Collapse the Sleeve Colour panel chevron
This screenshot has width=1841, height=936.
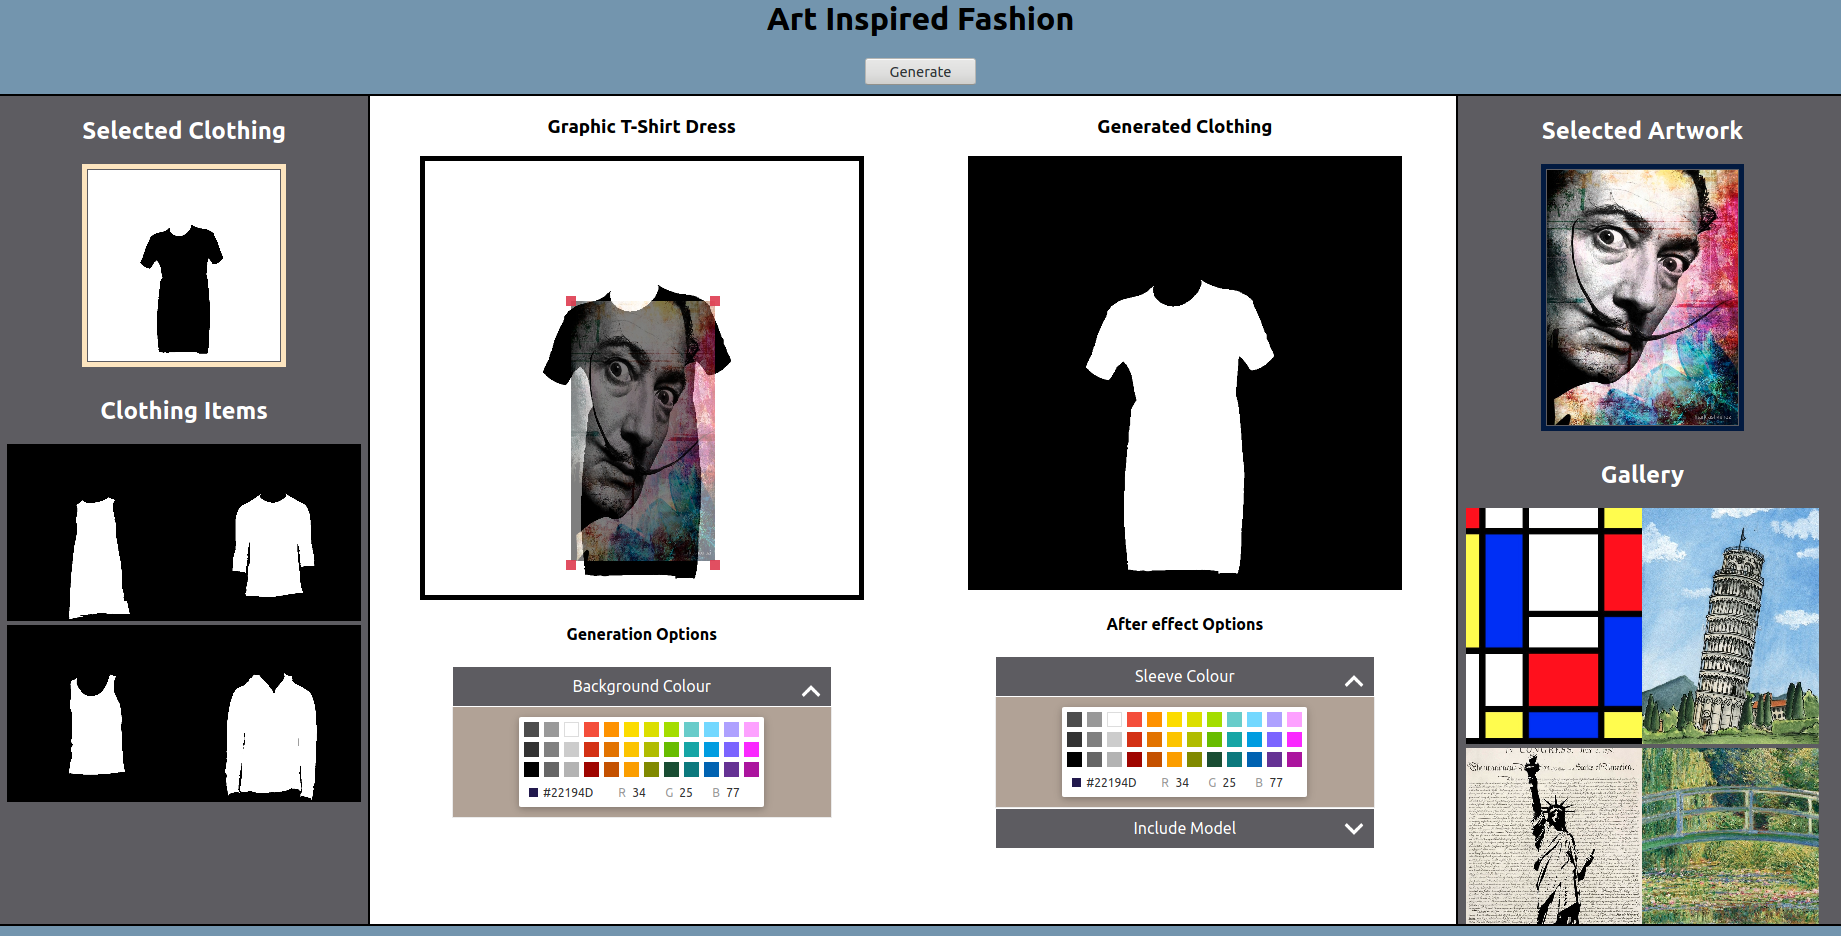click(x=1354, y=680)
